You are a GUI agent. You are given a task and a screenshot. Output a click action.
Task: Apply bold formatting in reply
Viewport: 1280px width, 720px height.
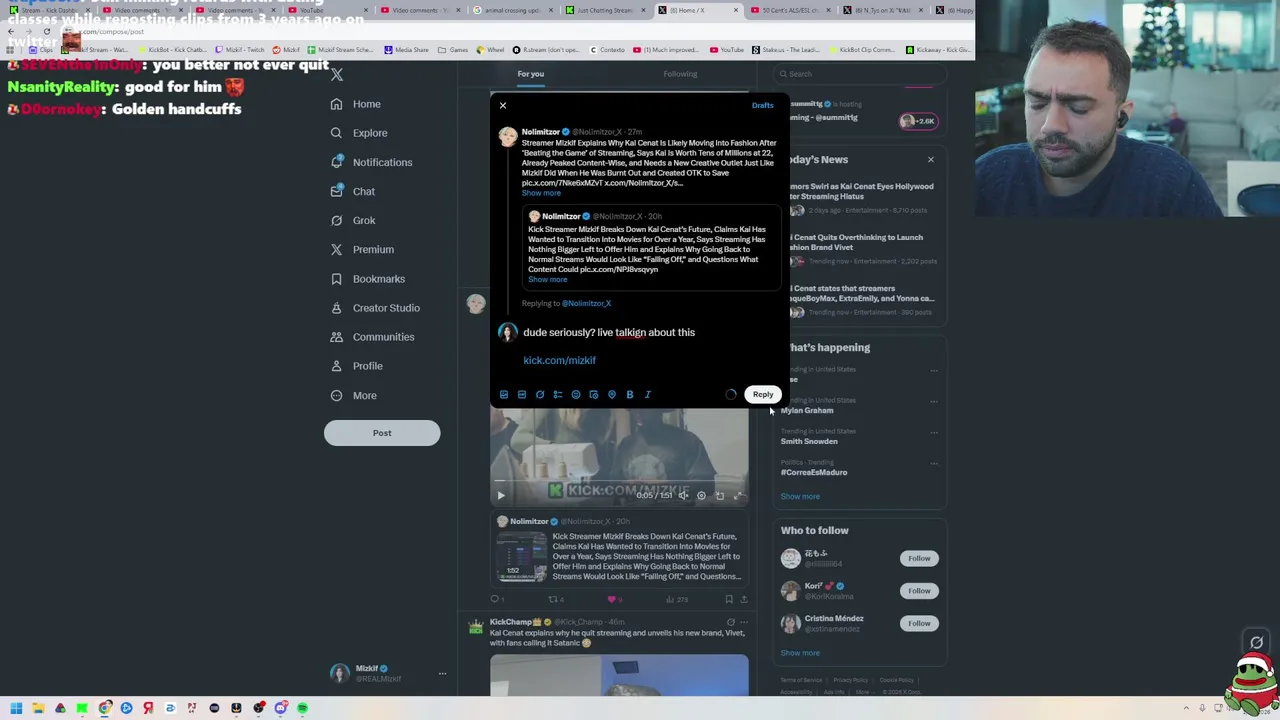point(630,395)
